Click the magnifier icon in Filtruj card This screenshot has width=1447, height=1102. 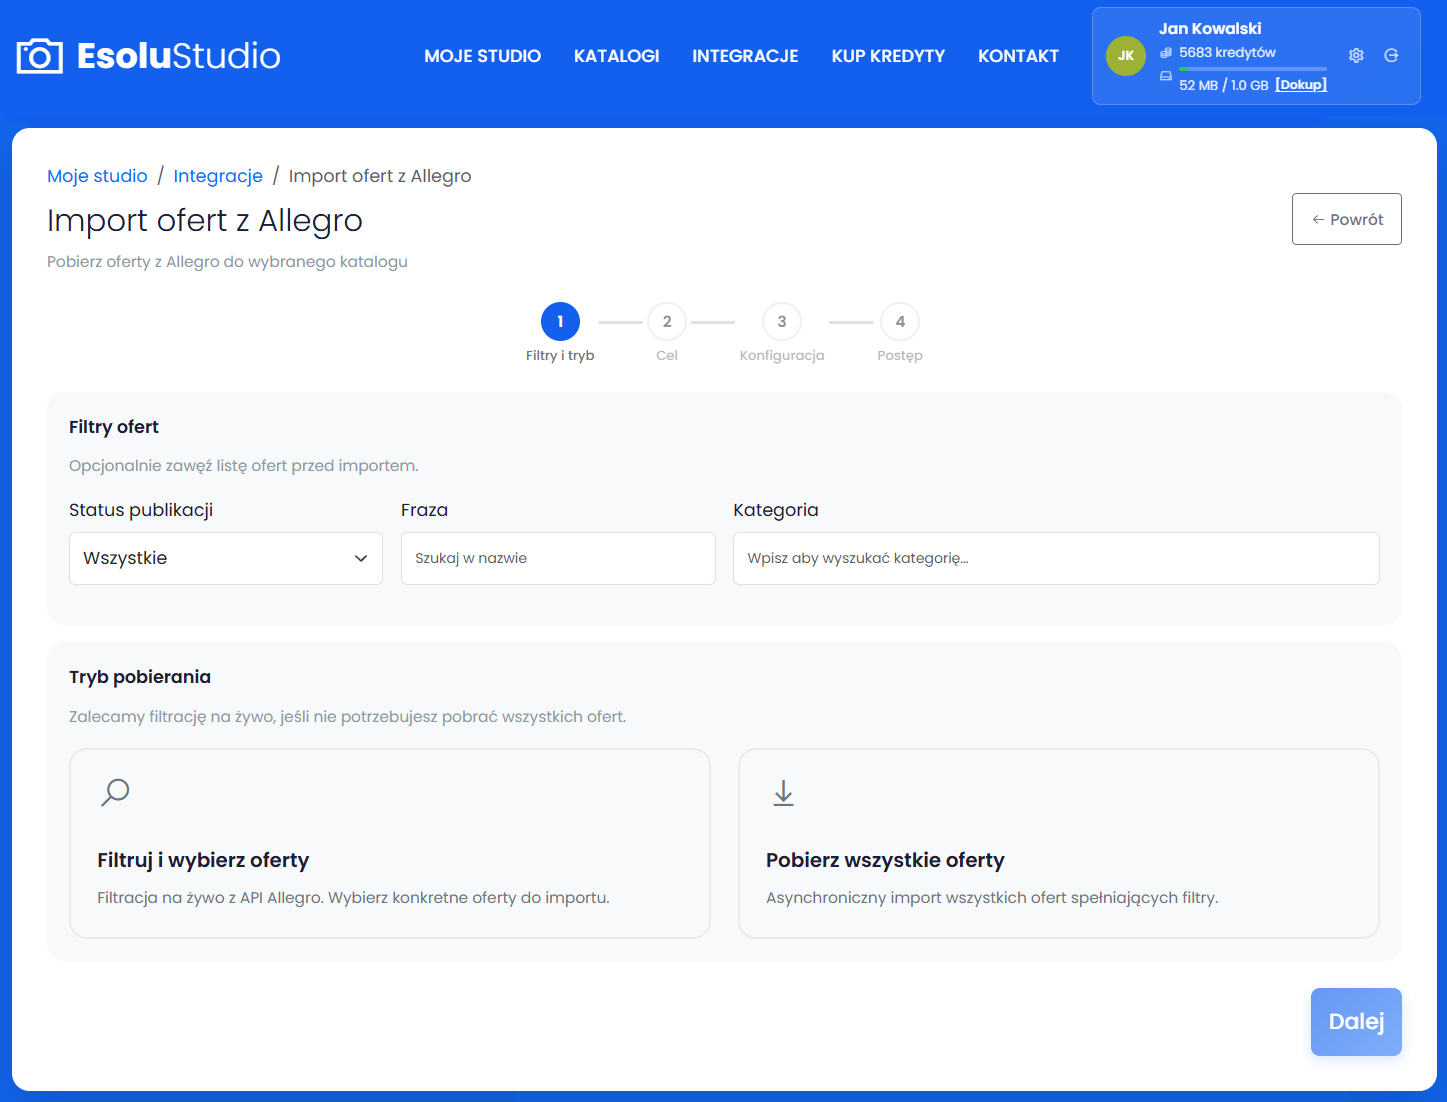[x=116, y=792]
